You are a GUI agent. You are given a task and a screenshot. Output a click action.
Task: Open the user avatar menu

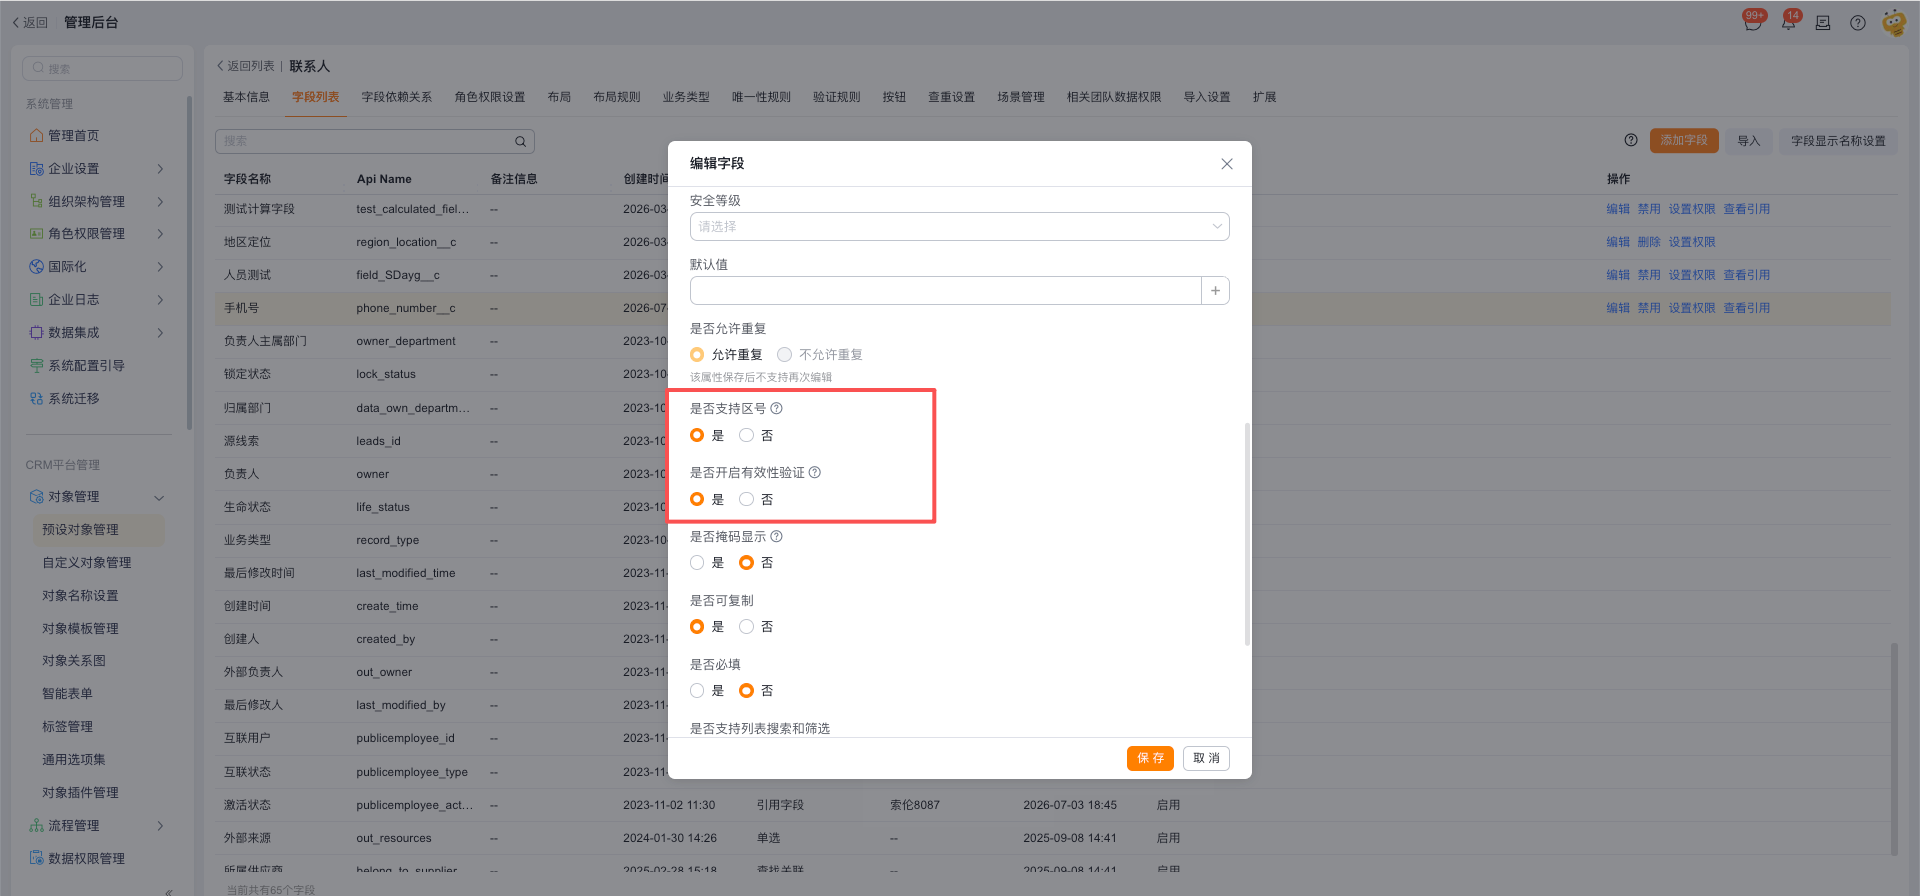[1893, 22]
